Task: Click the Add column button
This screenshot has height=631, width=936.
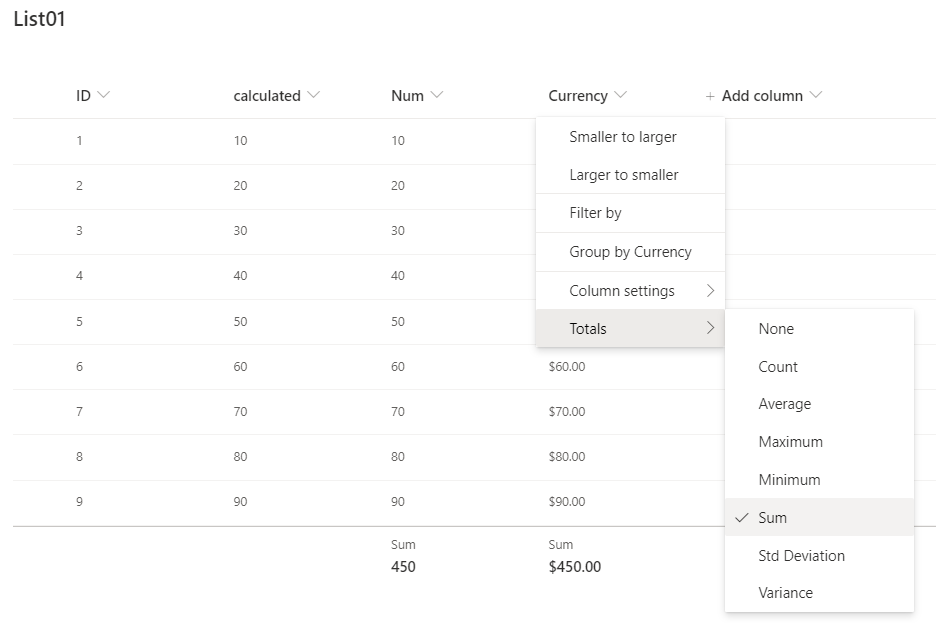Action: [x=762, y=96]
